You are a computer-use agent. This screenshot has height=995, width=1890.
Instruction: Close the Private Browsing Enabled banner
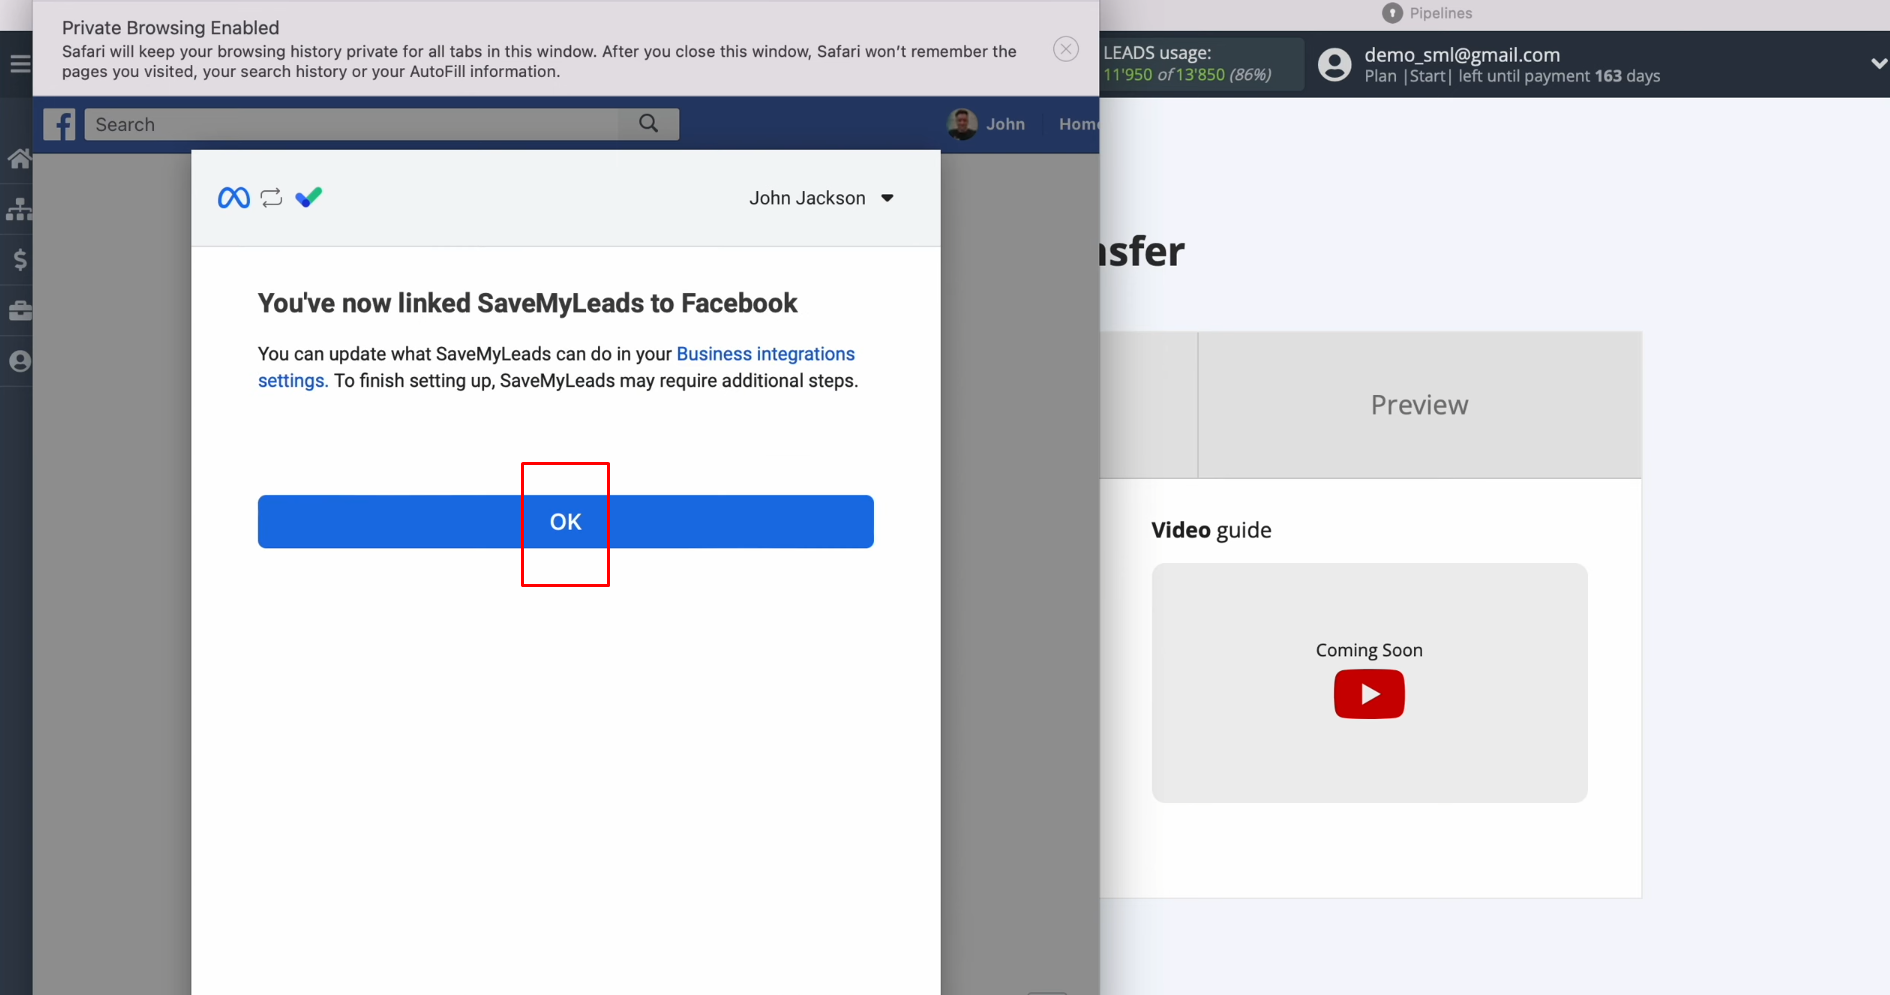click(x=1066, y=49)
